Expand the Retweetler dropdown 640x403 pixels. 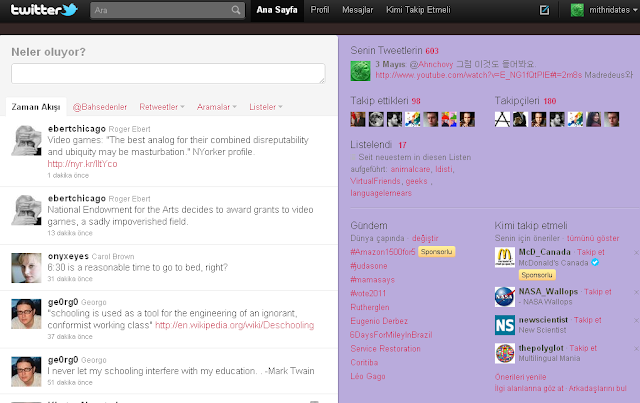click(x=162, y=107)
